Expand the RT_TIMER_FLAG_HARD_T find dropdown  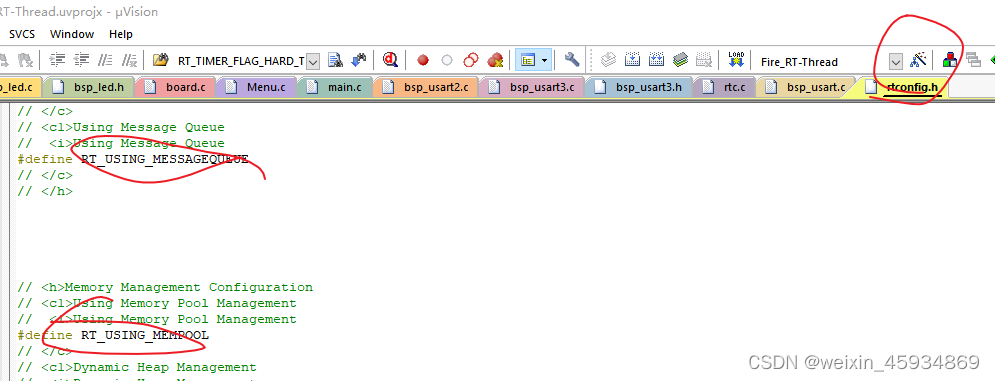tap(313, 62)
